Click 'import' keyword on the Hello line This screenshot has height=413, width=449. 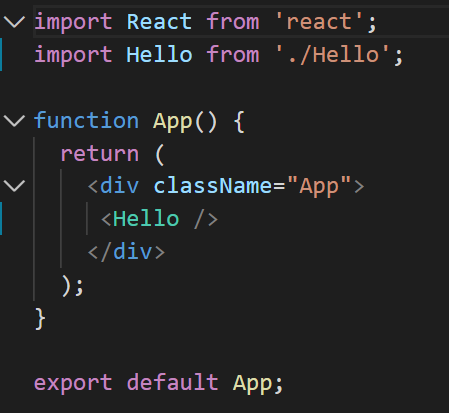[x=73, y=55]
